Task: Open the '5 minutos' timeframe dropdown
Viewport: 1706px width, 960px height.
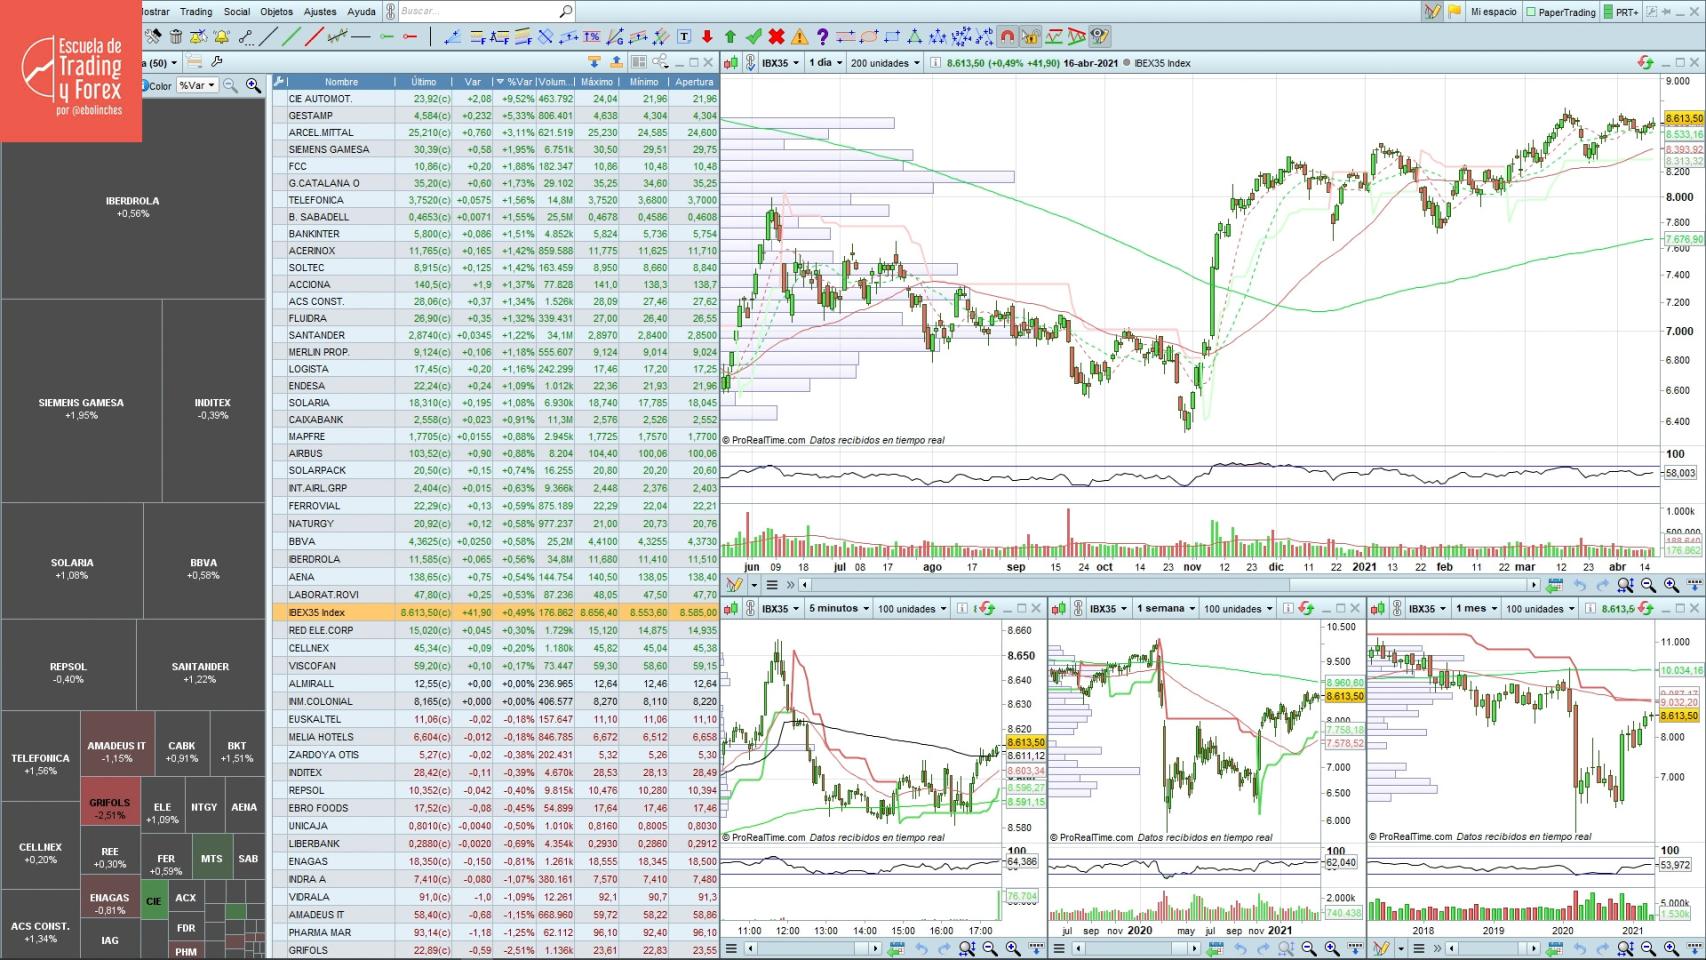Action: pyautogui.click(x=837, y=609)
